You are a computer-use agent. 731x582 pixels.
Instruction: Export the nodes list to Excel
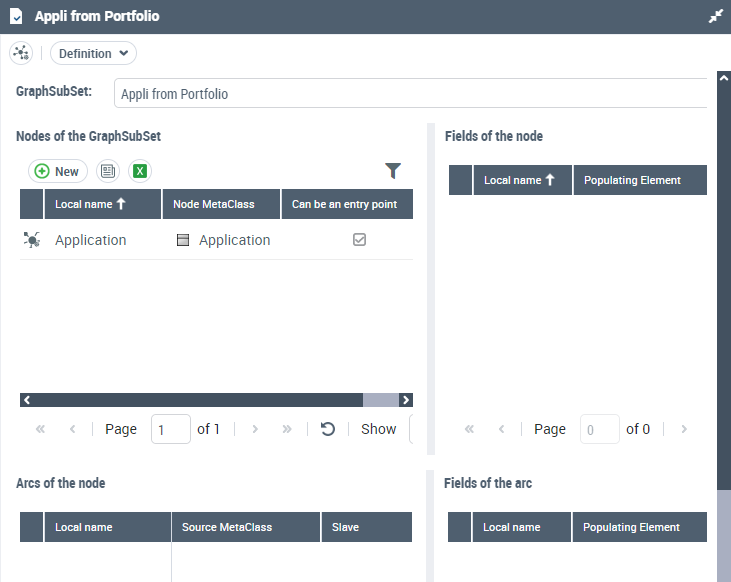tap(140, 171)
